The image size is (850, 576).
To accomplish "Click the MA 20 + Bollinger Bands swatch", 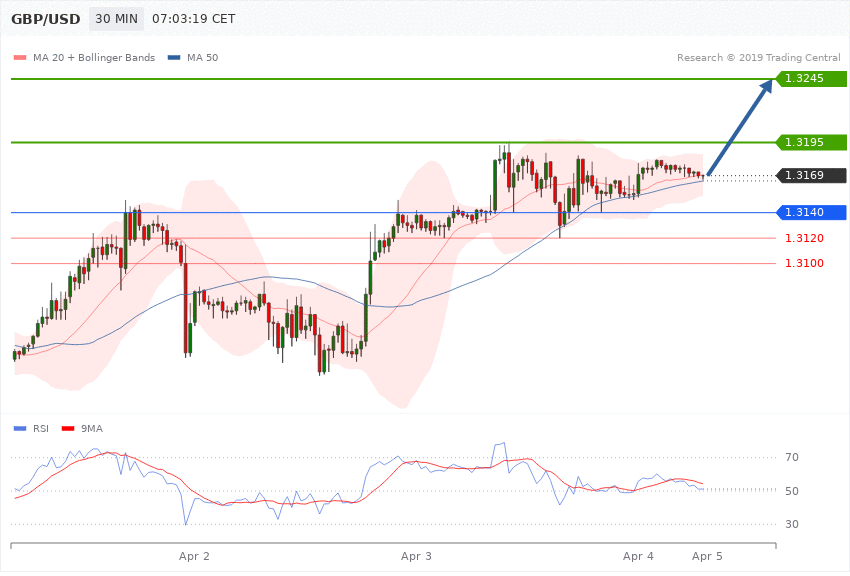I will coord(20,57).
